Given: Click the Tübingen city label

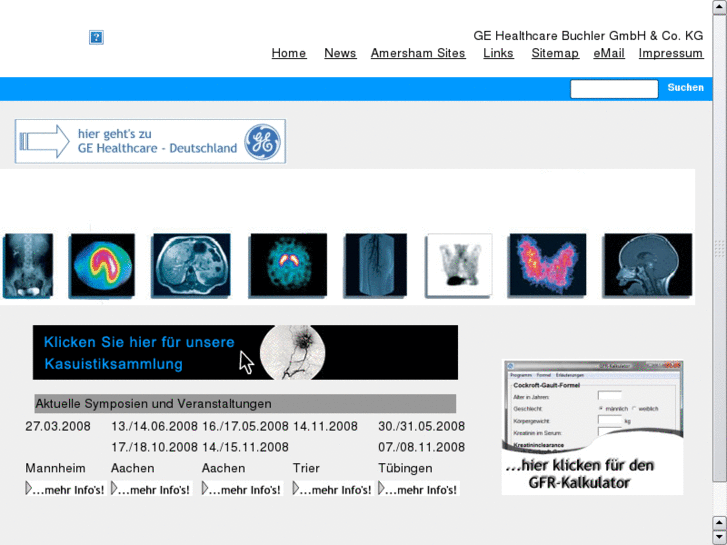Looking at the screenshot, I should (405, 468).
